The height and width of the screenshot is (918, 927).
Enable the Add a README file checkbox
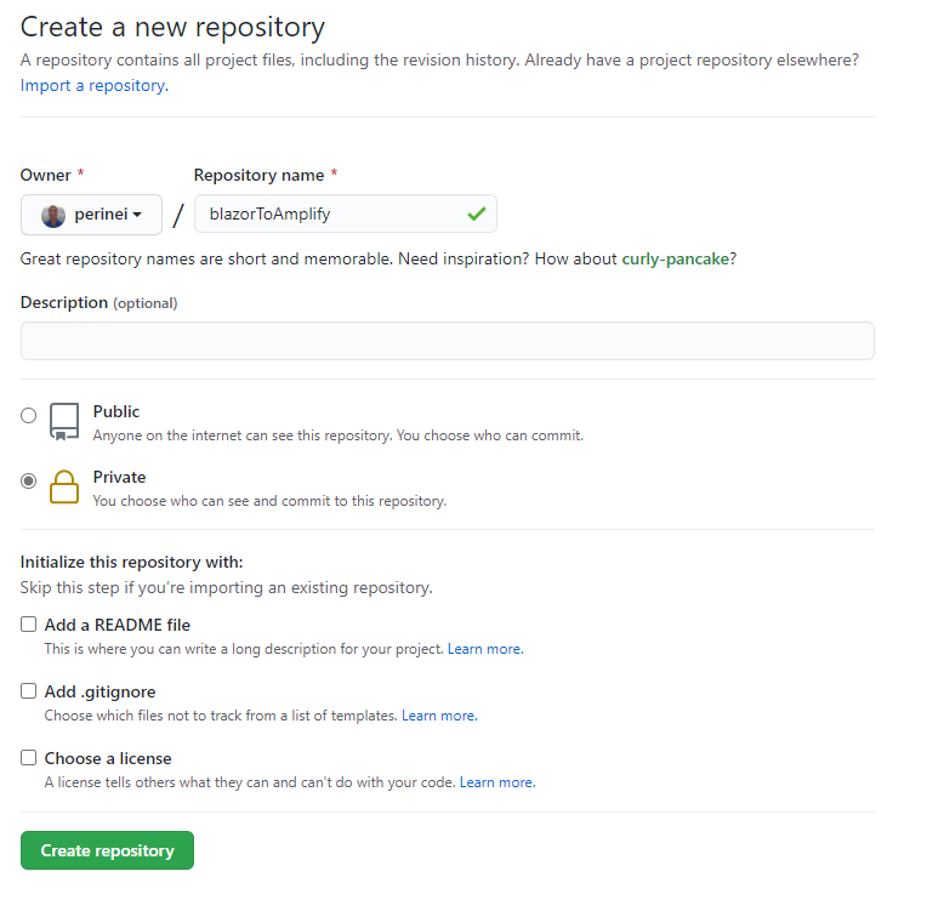(28, 624)
